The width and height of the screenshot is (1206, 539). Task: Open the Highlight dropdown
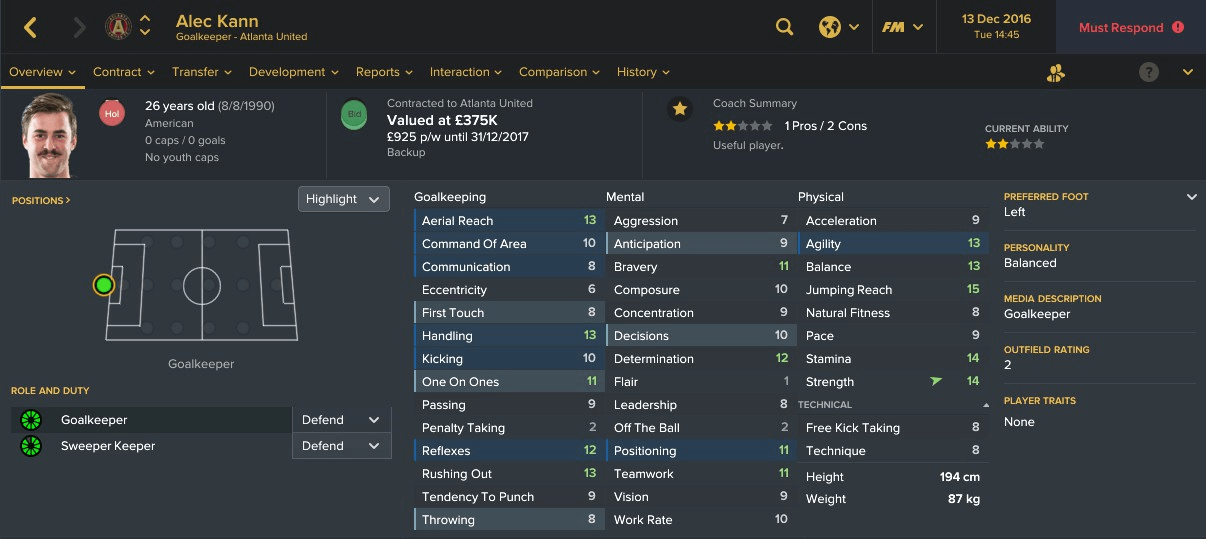(344, 199)
